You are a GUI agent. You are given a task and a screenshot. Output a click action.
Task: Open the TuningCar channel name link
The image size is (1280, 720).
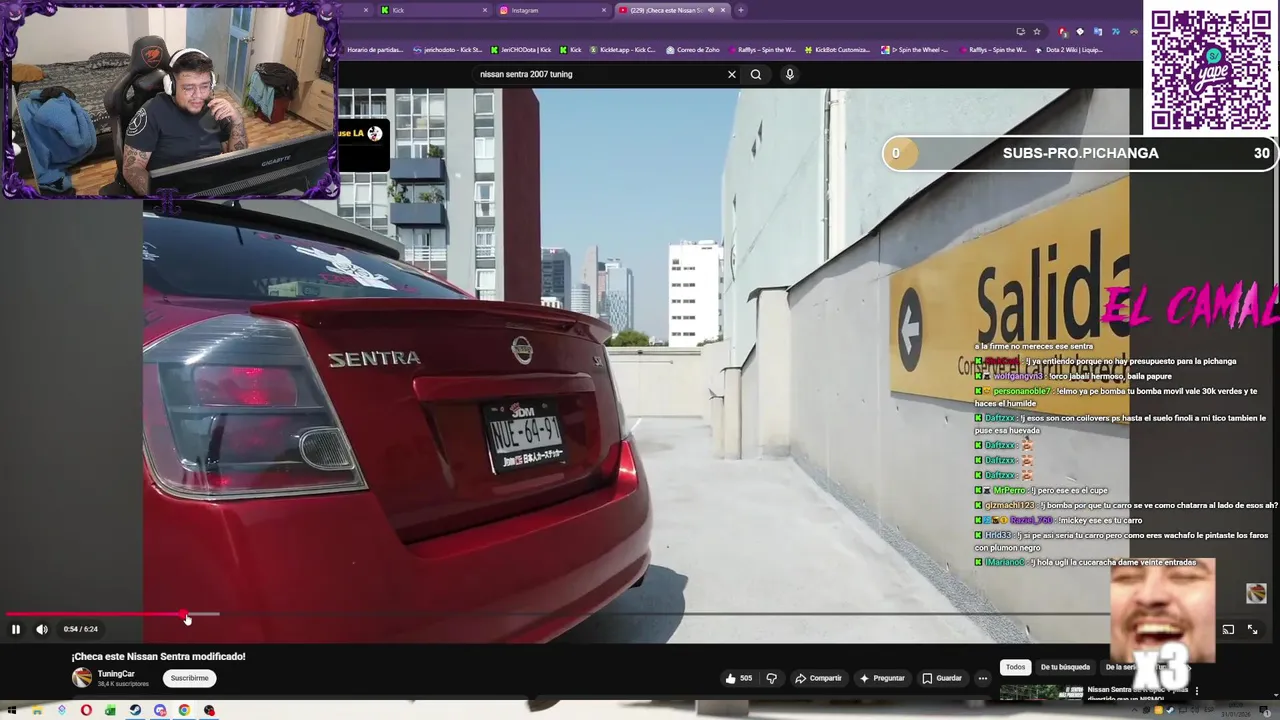[116, 674]
